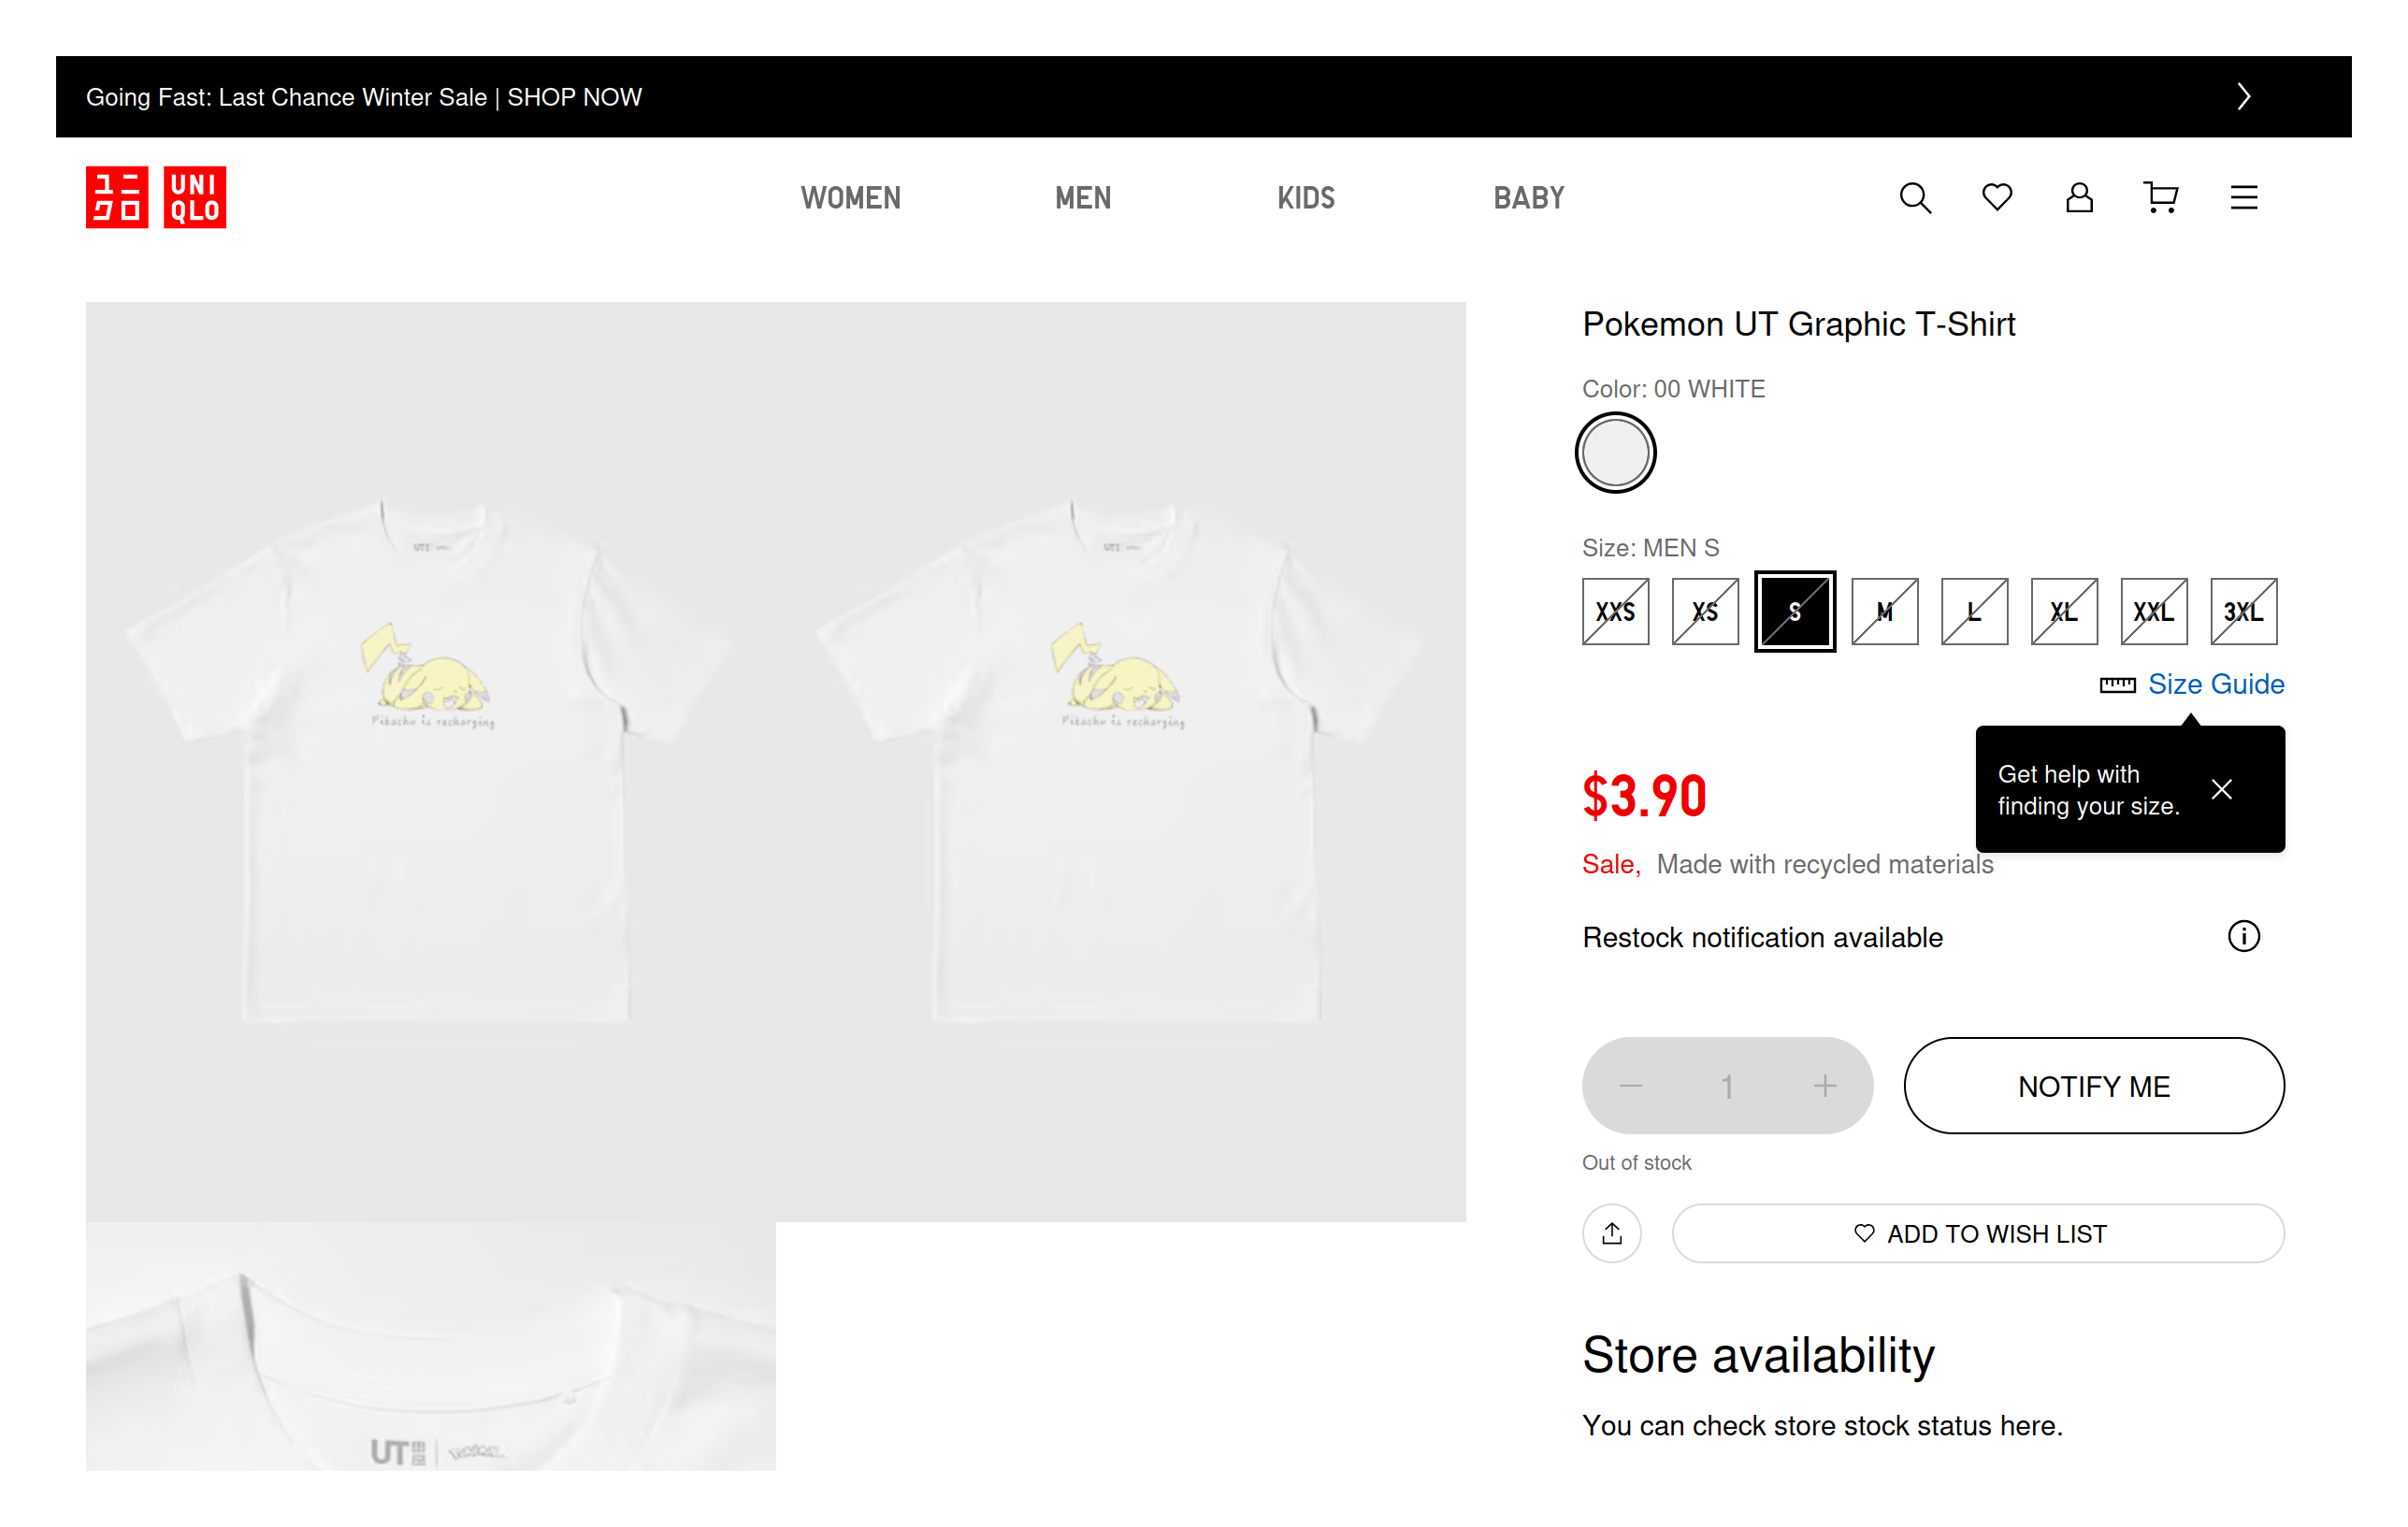Open the wishlist heart icon in header

(x=1996, y=198)
